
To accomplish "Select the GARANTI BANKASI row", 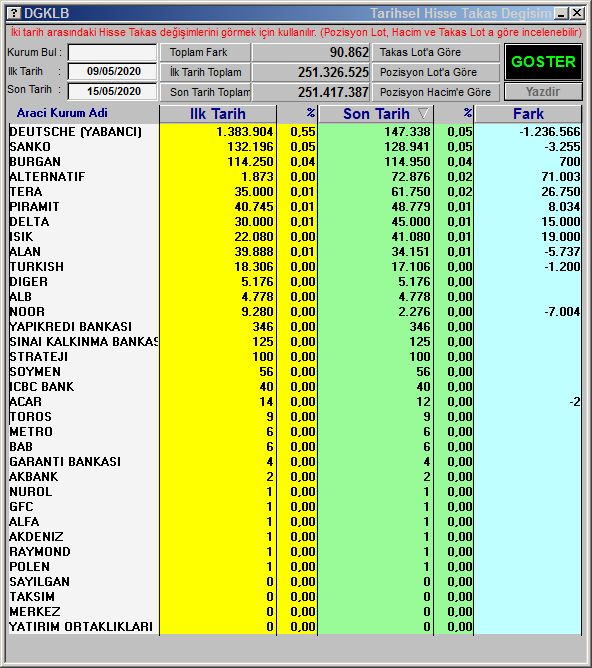I will (x=295, y=461).
